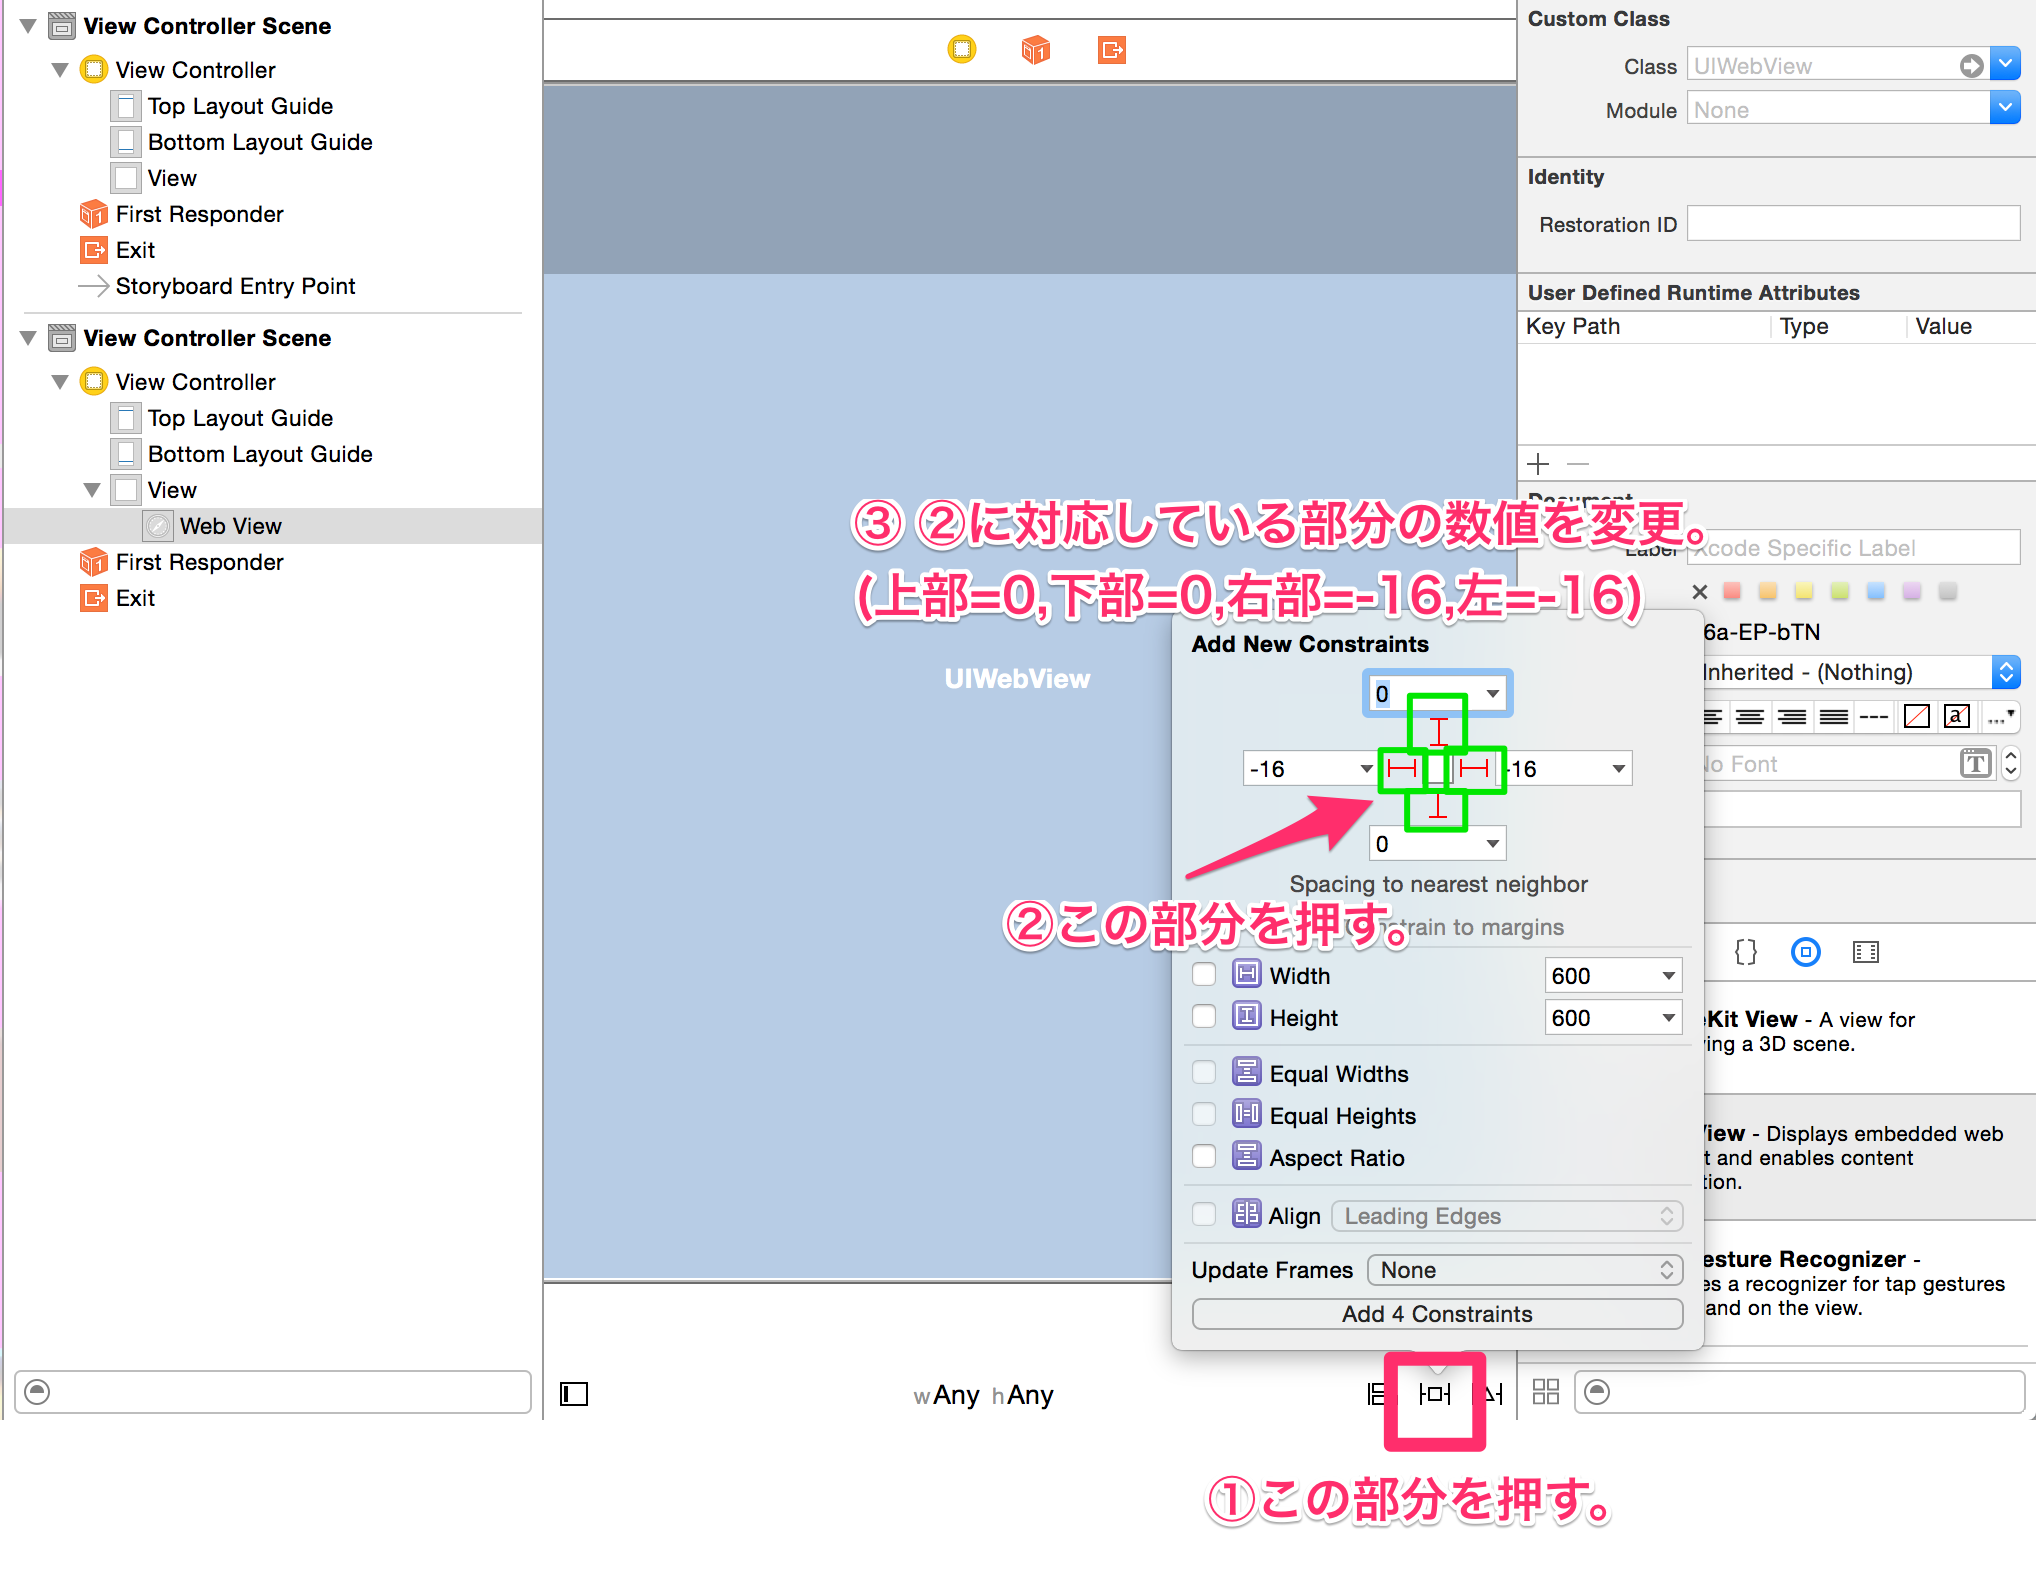This screenshot has height=1578, width=2036.
Task: Add a new User Defined Runtime Attribute
Action: tap(1537, 463)
